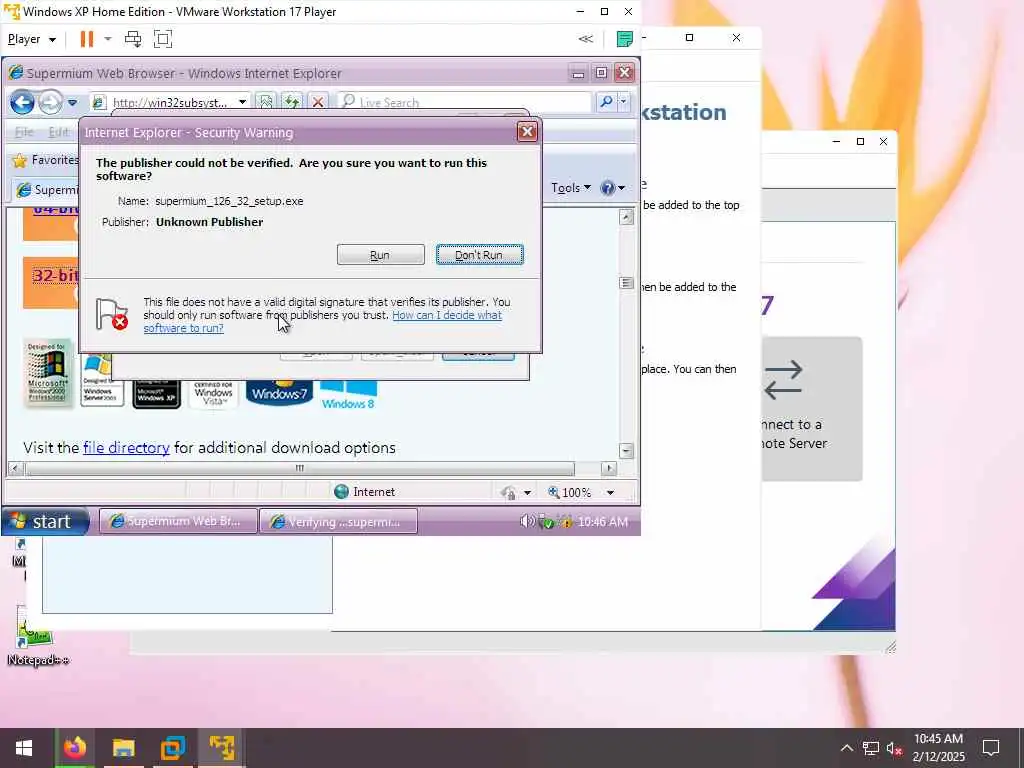
Task: Click Connect to a Remote Server tile
Action: [x=812, y=409]
